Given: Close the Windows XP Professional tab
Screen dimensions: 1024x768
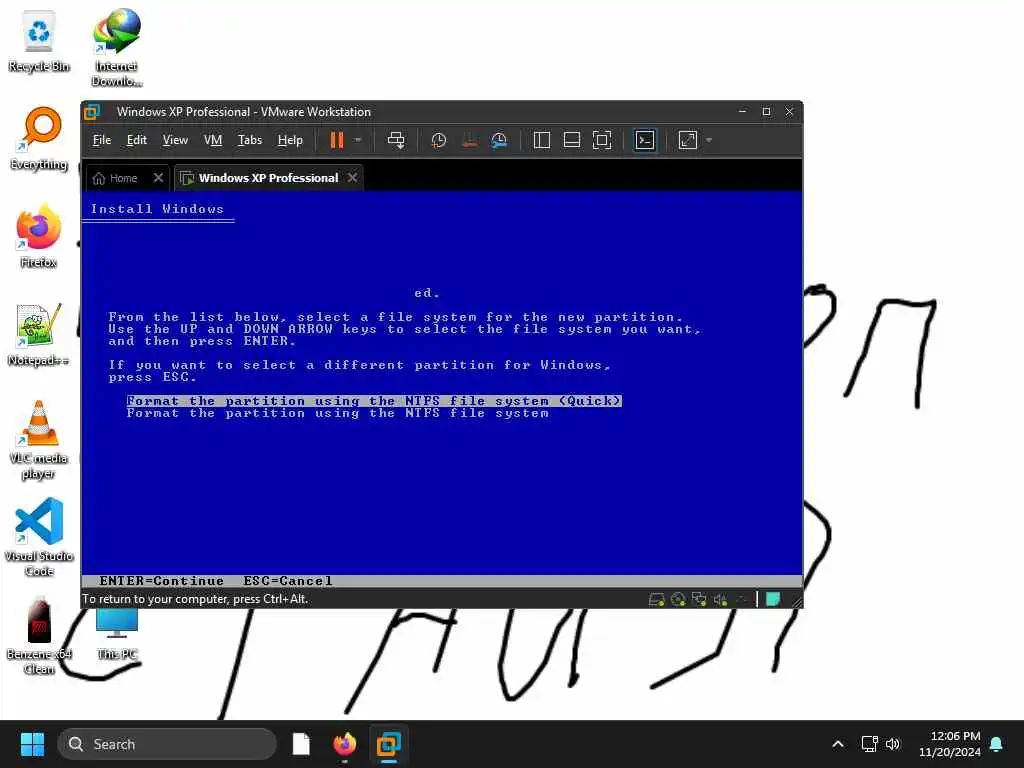Looking at the screenshot, I should tap(353, 178).
